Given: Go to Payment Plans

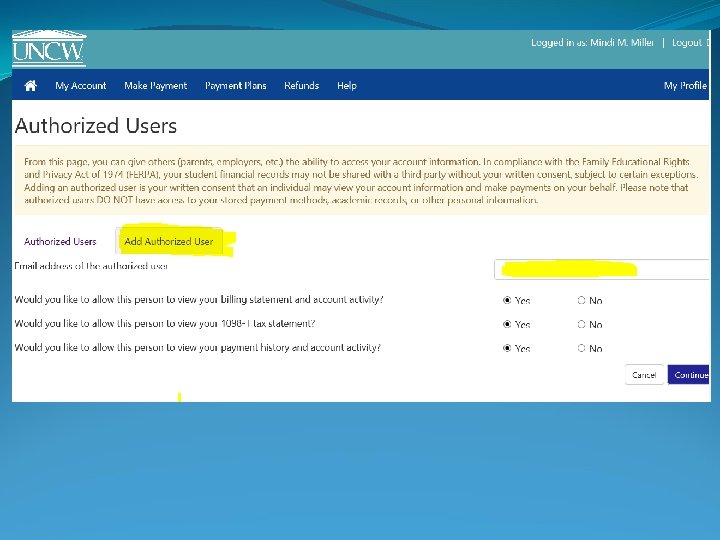Looking at the screenshot, I should click(x=236, y=85).
